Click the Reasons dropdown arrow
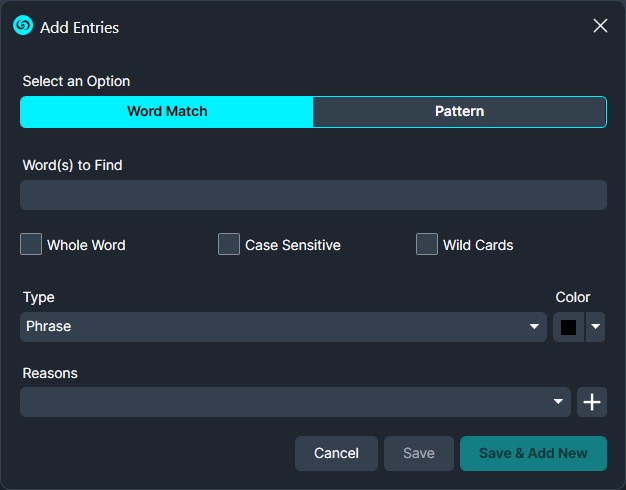This screenshot has width=626, height=490. click(559, 402)
